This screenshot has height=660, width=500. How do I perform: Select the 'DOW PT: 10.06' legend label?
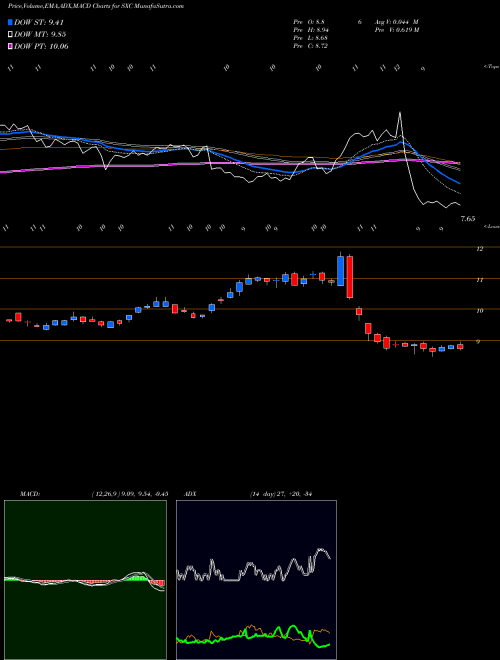41,46
